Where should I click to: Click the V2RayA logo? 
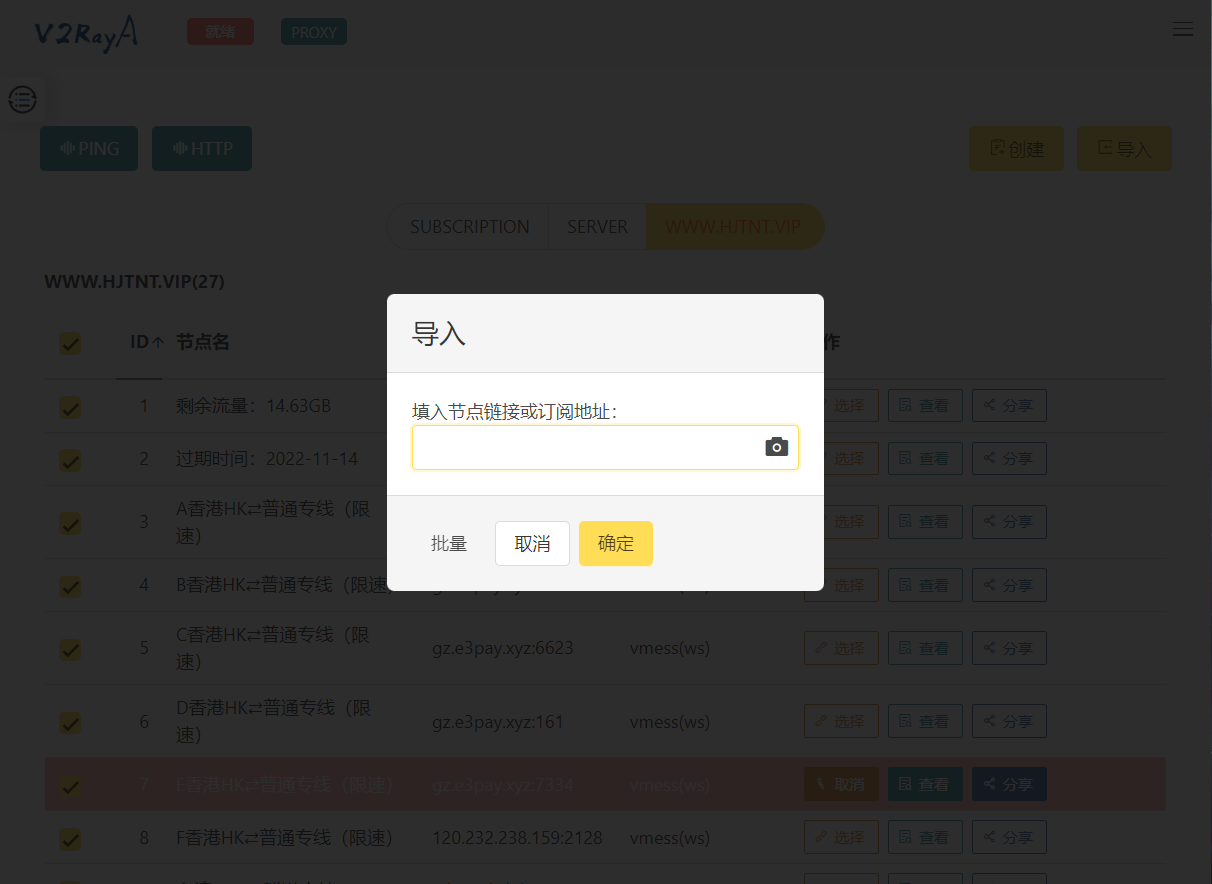(x=86, y=33)
